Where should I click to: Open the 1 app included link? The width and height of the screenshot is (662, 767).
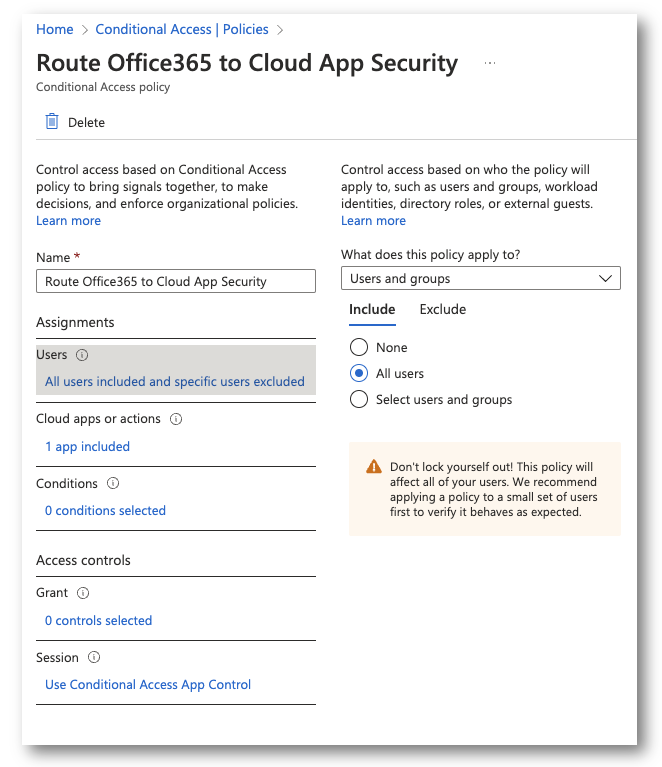[88, 447]
